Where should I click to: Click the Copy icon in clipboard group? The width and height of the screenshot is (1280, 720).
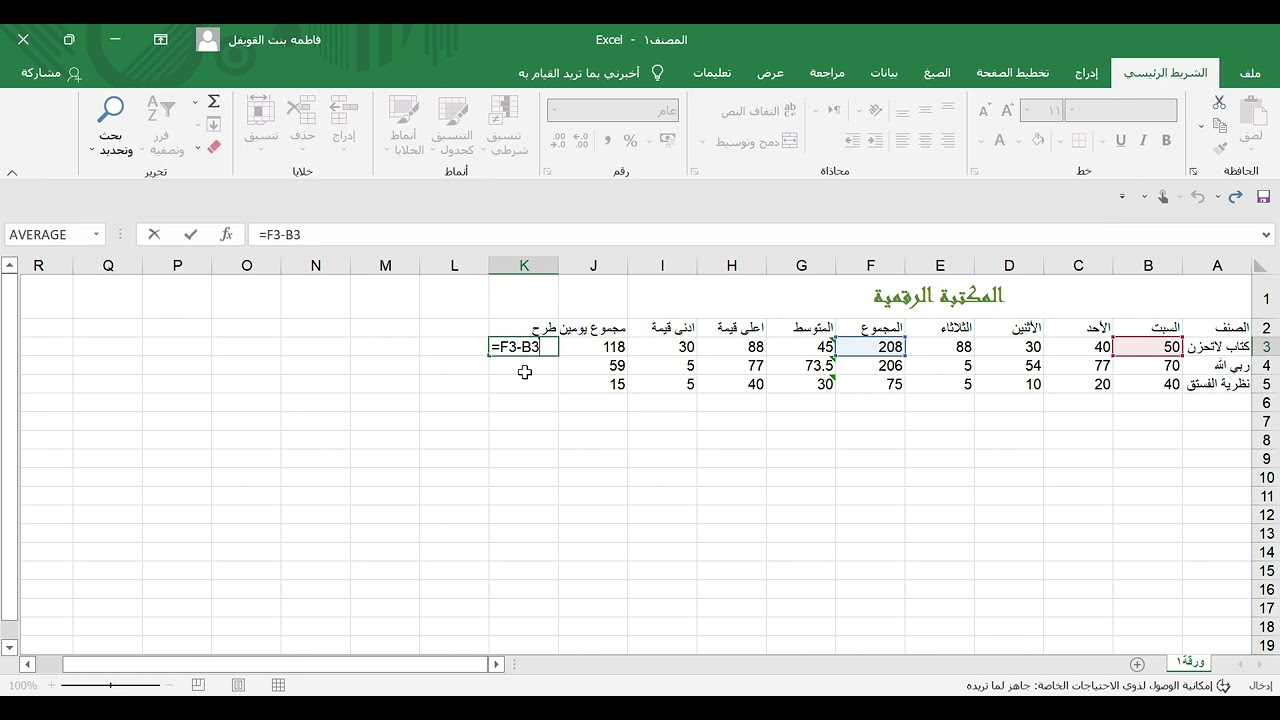coord(1219,125)
